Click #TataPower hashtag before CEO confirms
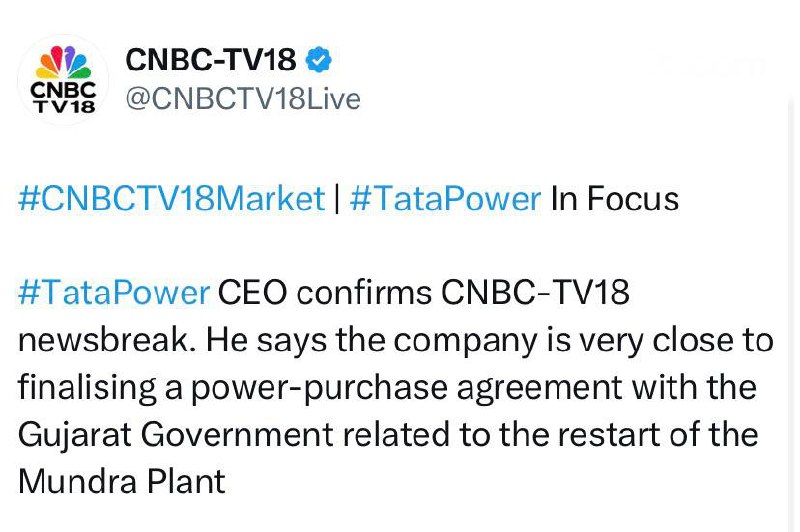This screenshot has height=532, width=800. point(114,293)
